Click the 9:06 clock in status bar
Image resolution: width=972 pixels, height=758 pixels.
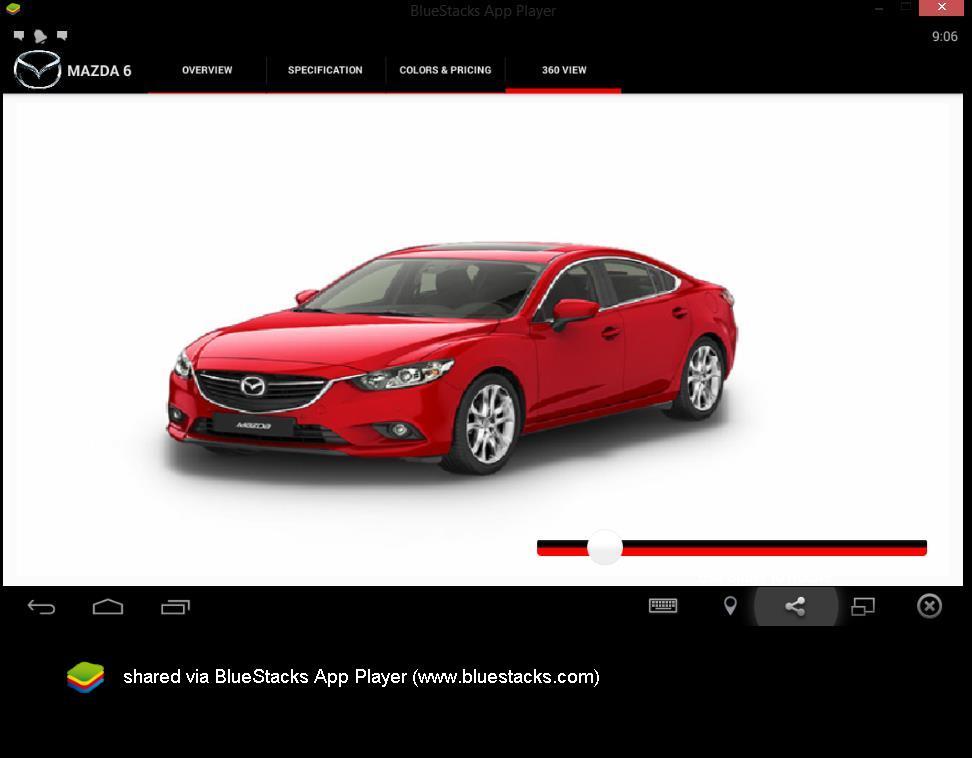tap(944, 37)
